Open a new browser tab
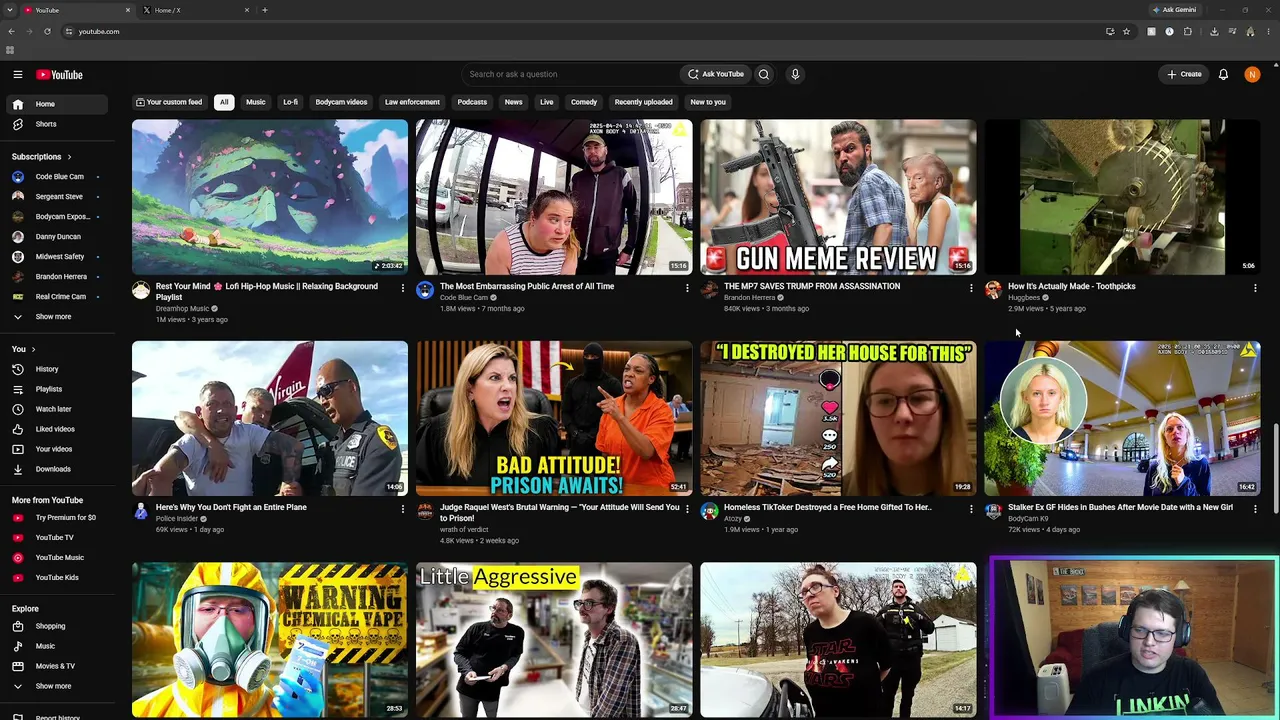The width and height of the screenshot is (1280, 720). point(265,10)
